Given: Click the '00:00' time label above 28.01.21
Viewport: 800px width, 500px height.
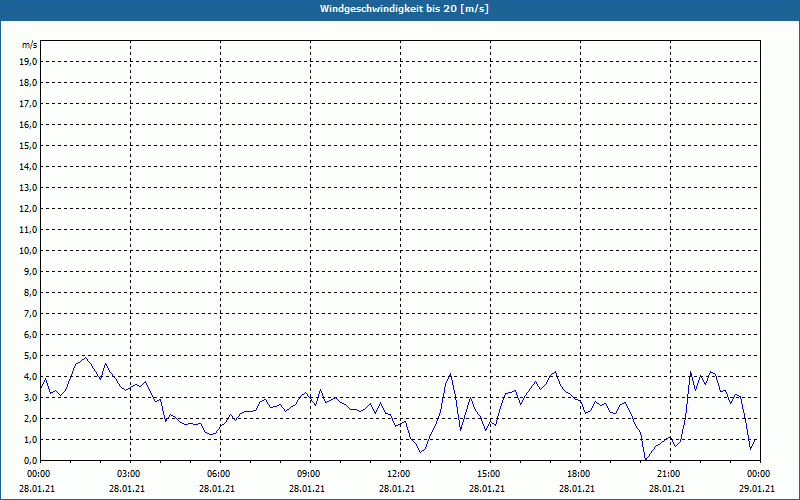Looking at the screenshot, I should [x=38, y=474].
